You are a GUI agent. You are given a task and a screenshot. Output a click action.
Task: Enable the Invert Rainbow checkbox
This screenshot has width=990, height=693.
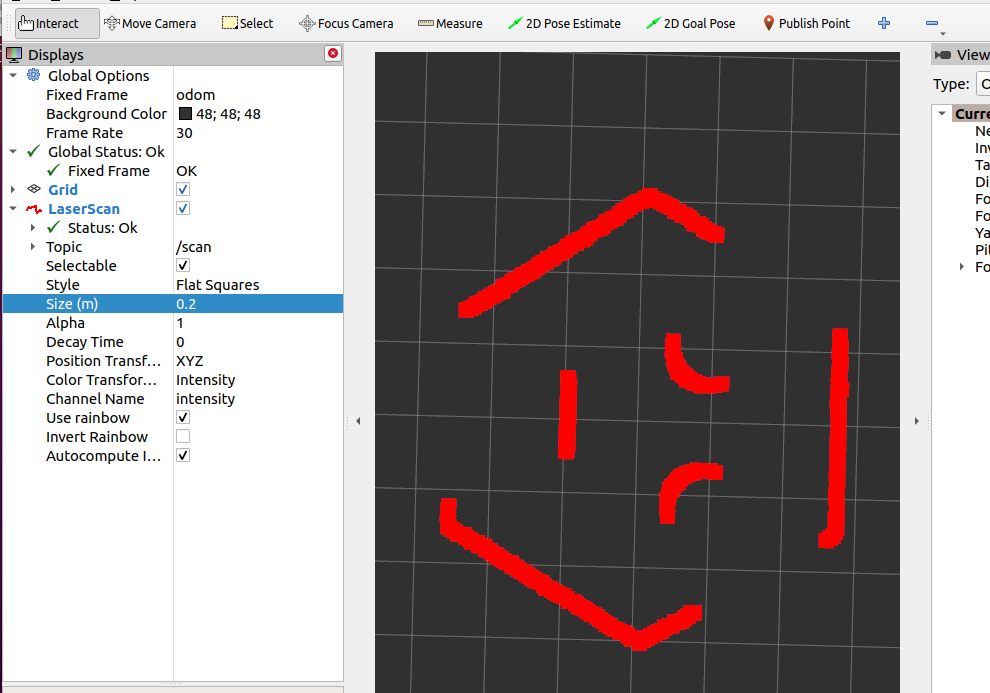183,437
